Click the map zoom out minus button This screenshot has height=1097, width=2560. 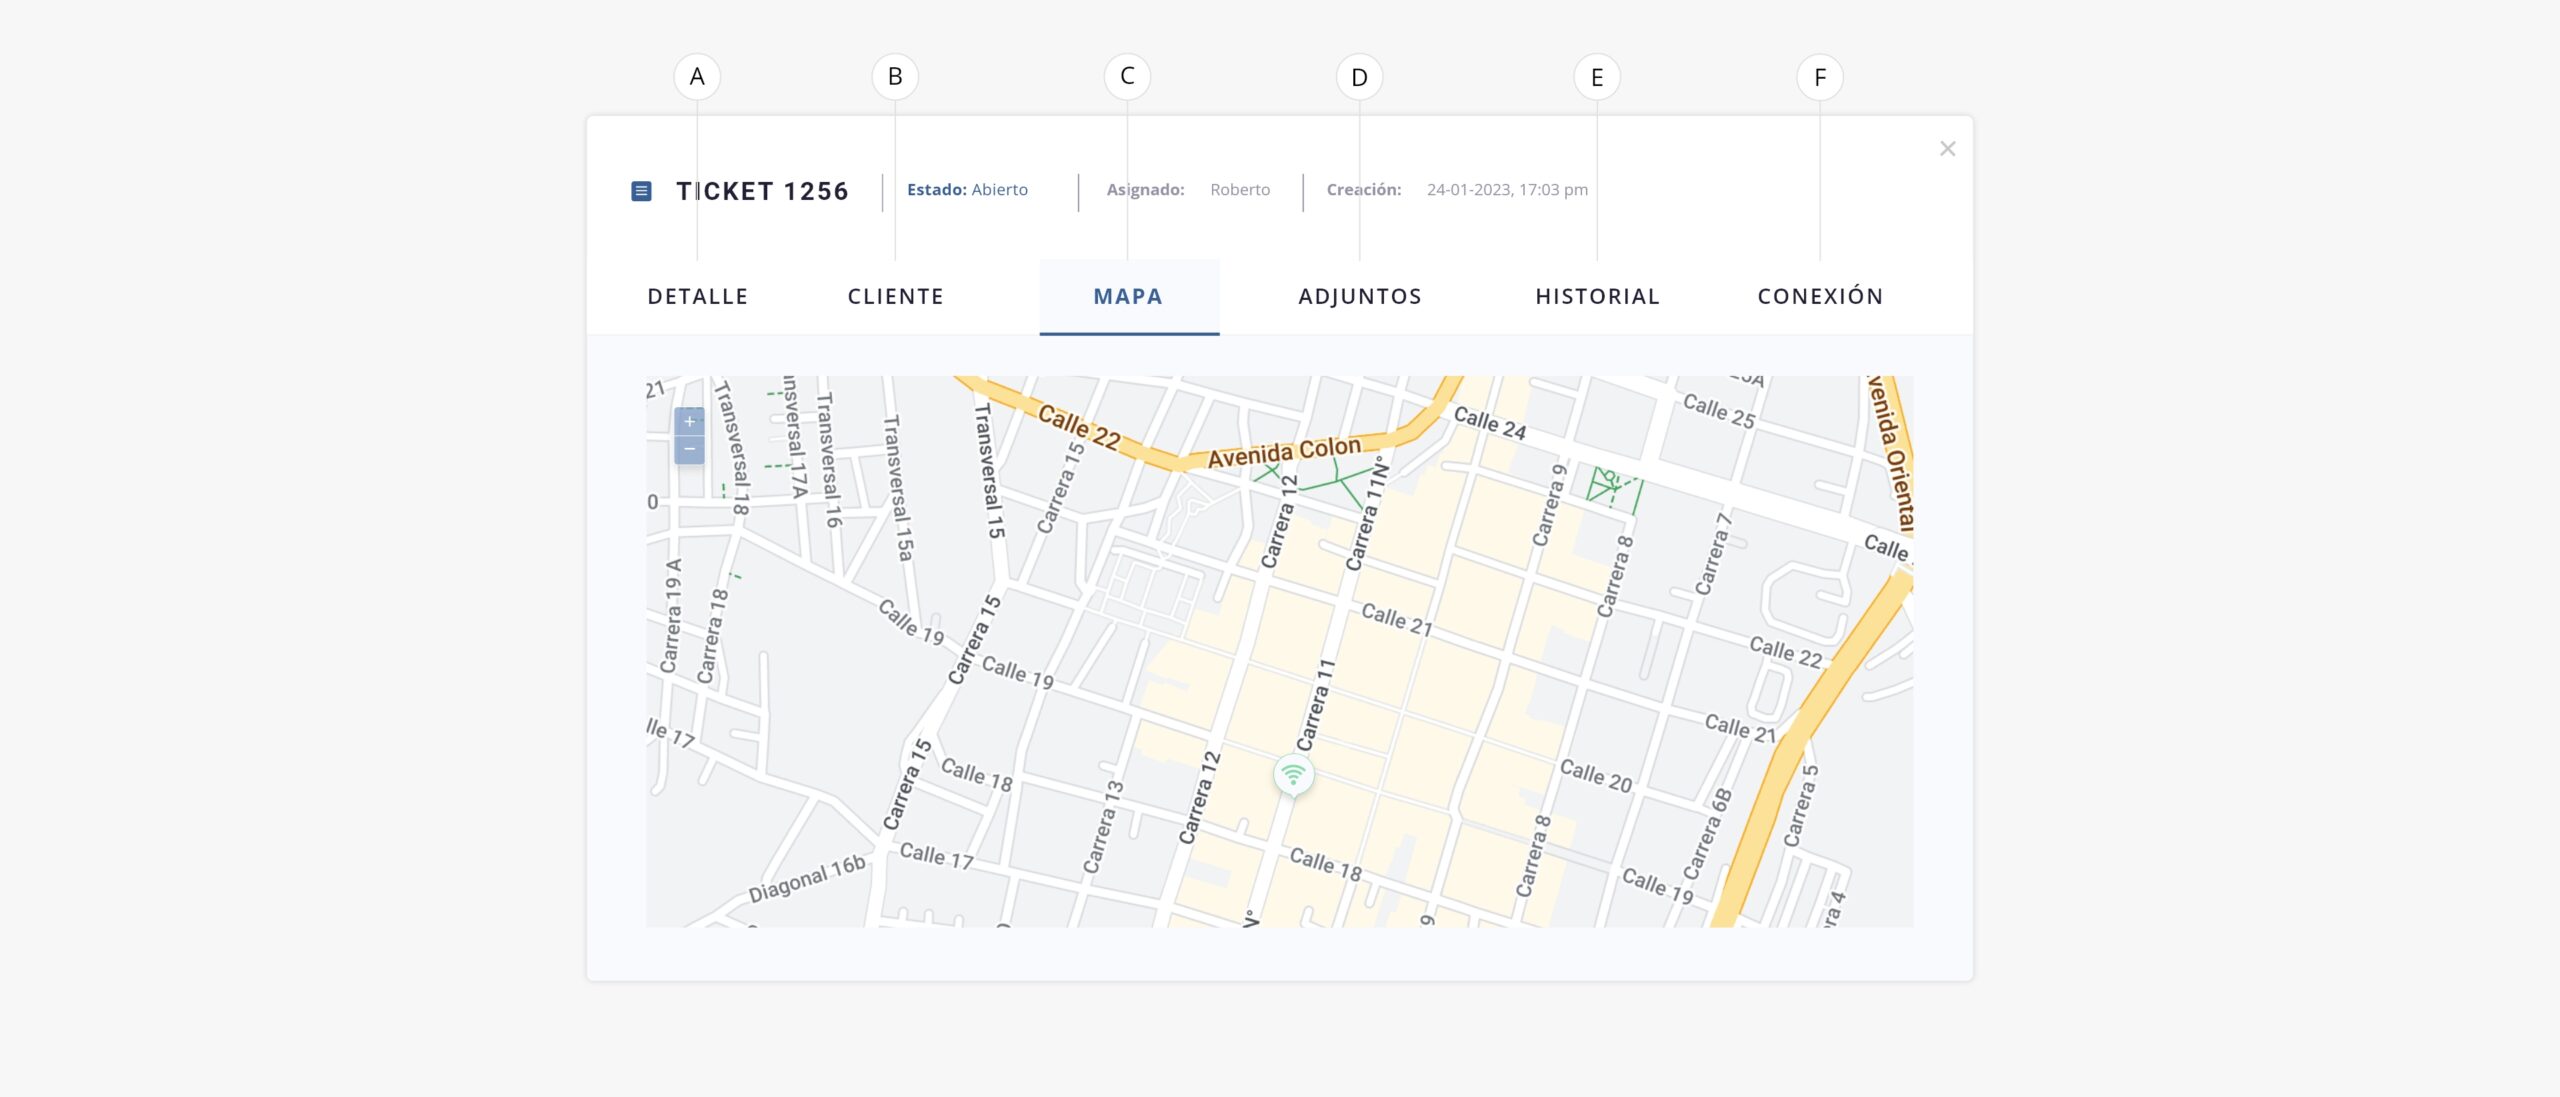pyautogui.click(x=689, y=449)
